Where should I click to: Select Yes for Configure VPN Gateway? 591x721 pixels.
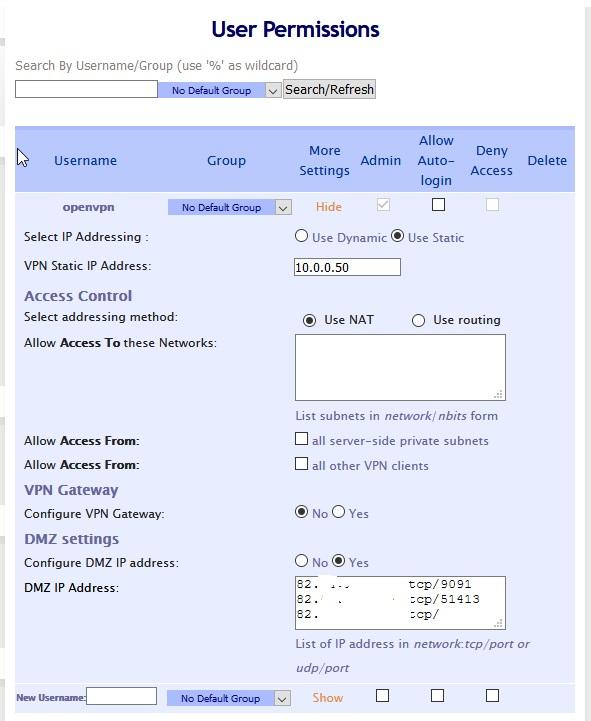[x=339, y=511]
